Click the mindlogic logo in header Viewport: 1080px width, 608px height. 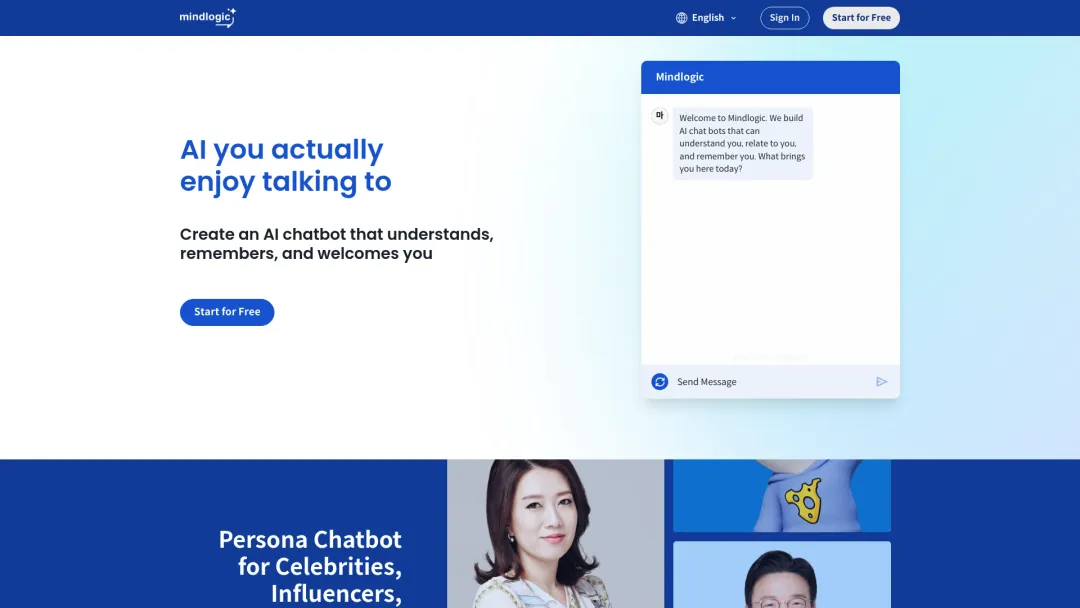tap(207, 17)
